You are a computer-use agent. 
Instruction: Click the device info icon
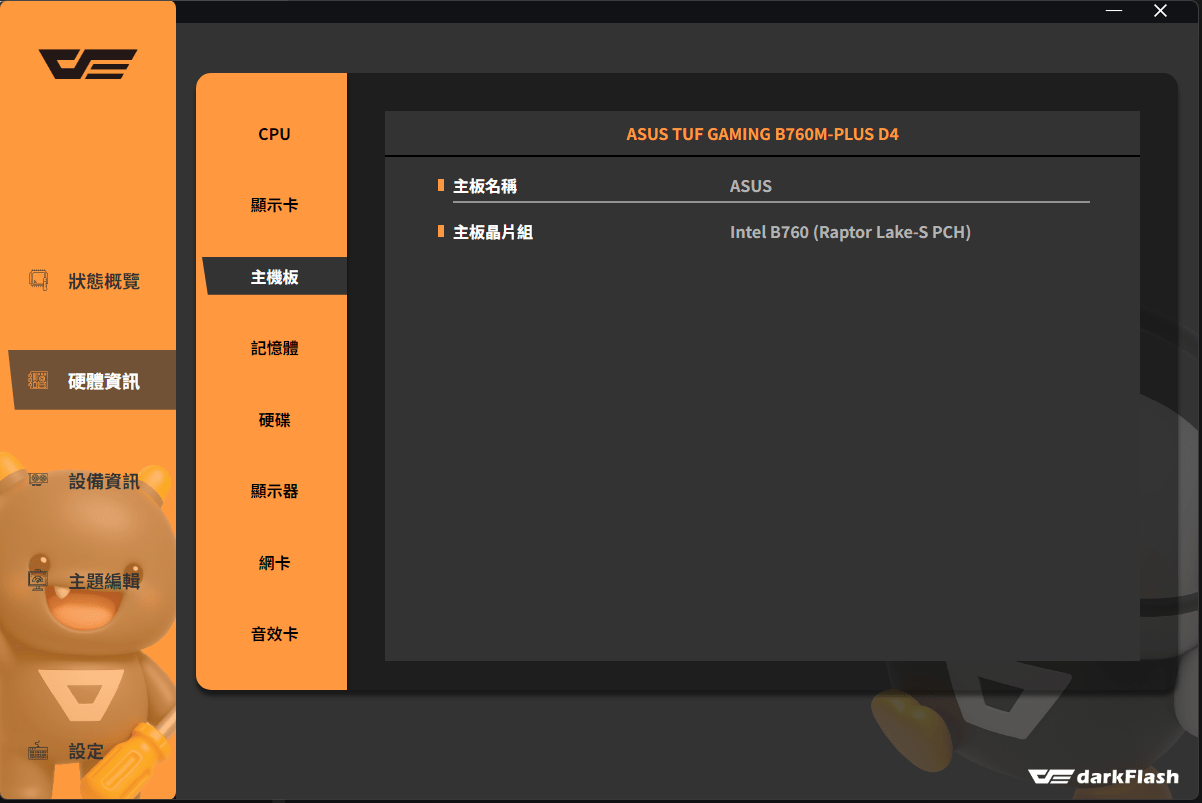(38, 481)
